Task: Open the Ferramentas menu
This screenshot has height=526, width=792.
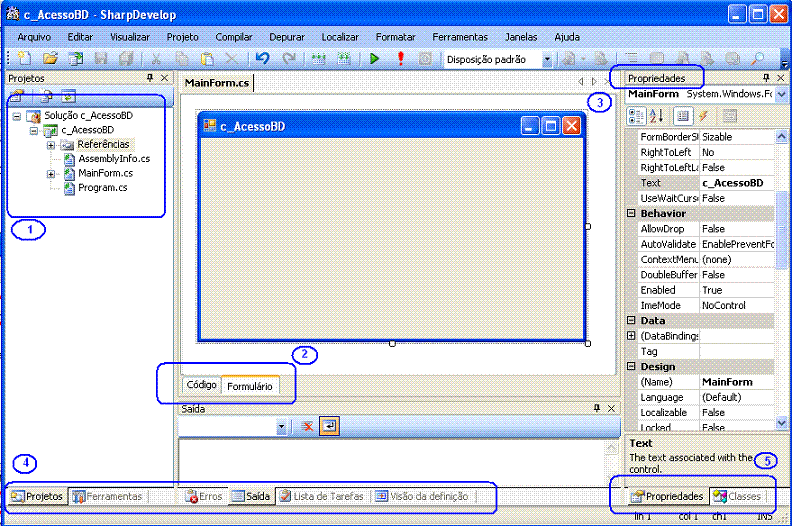Action: coord(460,37)
